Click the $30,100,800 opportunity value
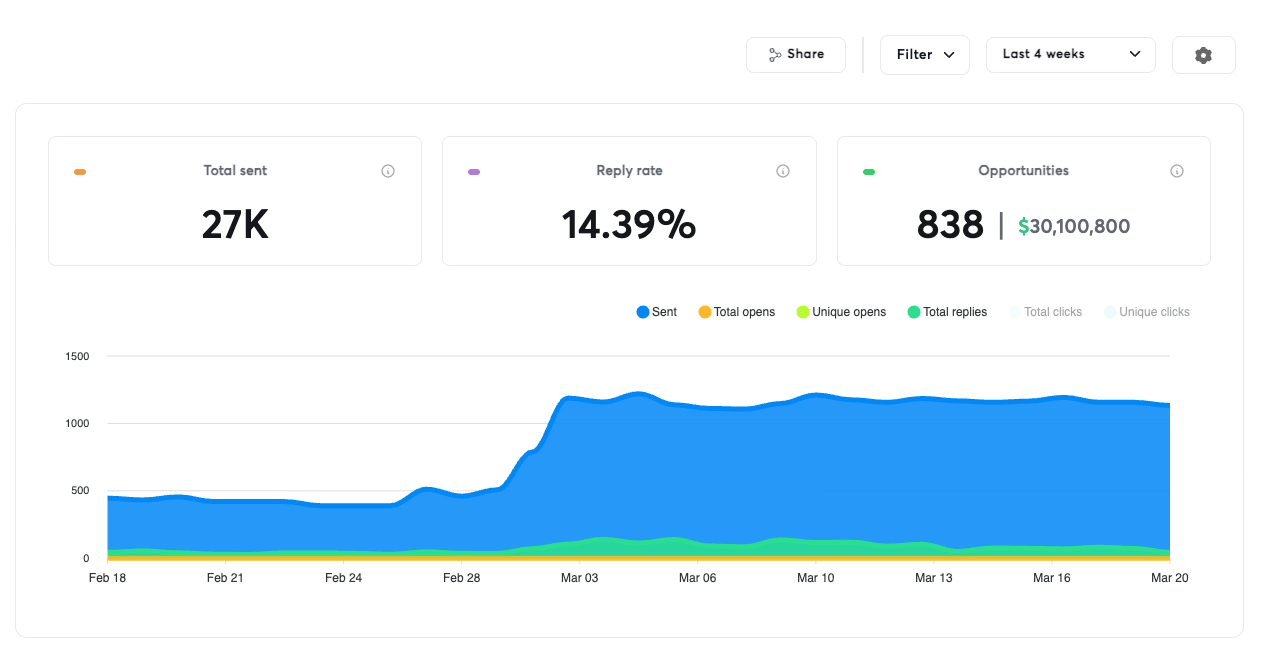 [1074, 226]
